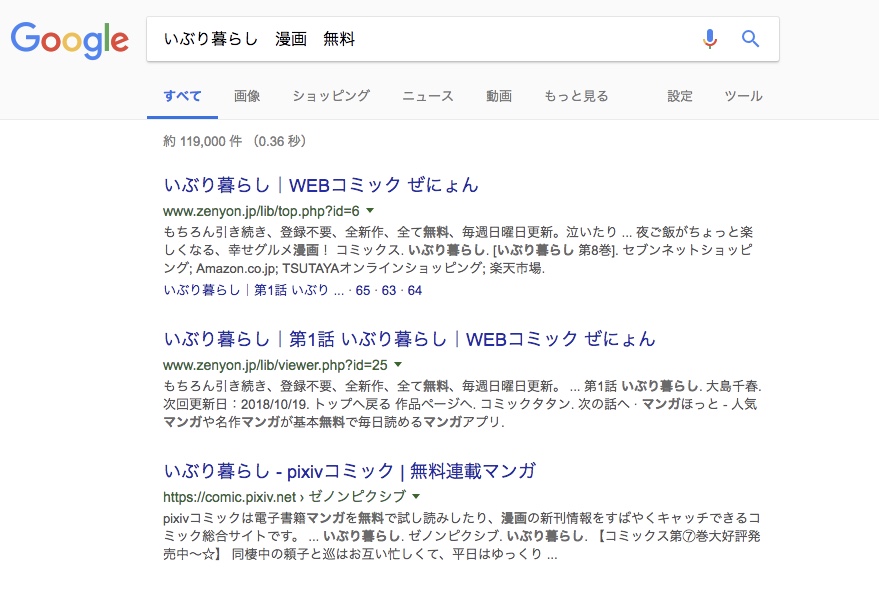
Task: Switch to the 画像 tab
Action: [x=247, y=96]
